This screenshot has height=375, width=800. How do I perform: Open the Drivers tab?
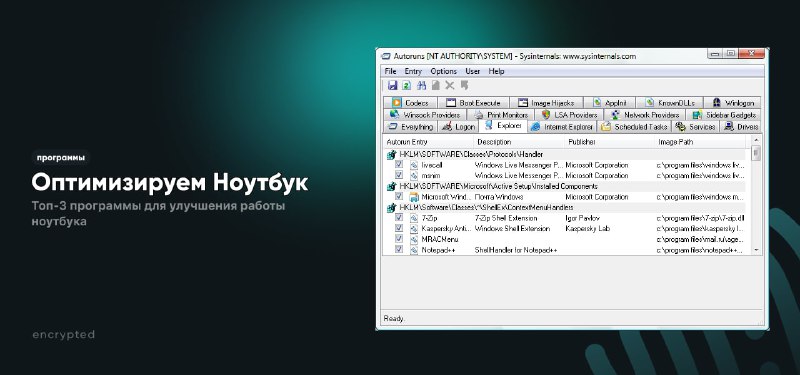tap(741, 127)
